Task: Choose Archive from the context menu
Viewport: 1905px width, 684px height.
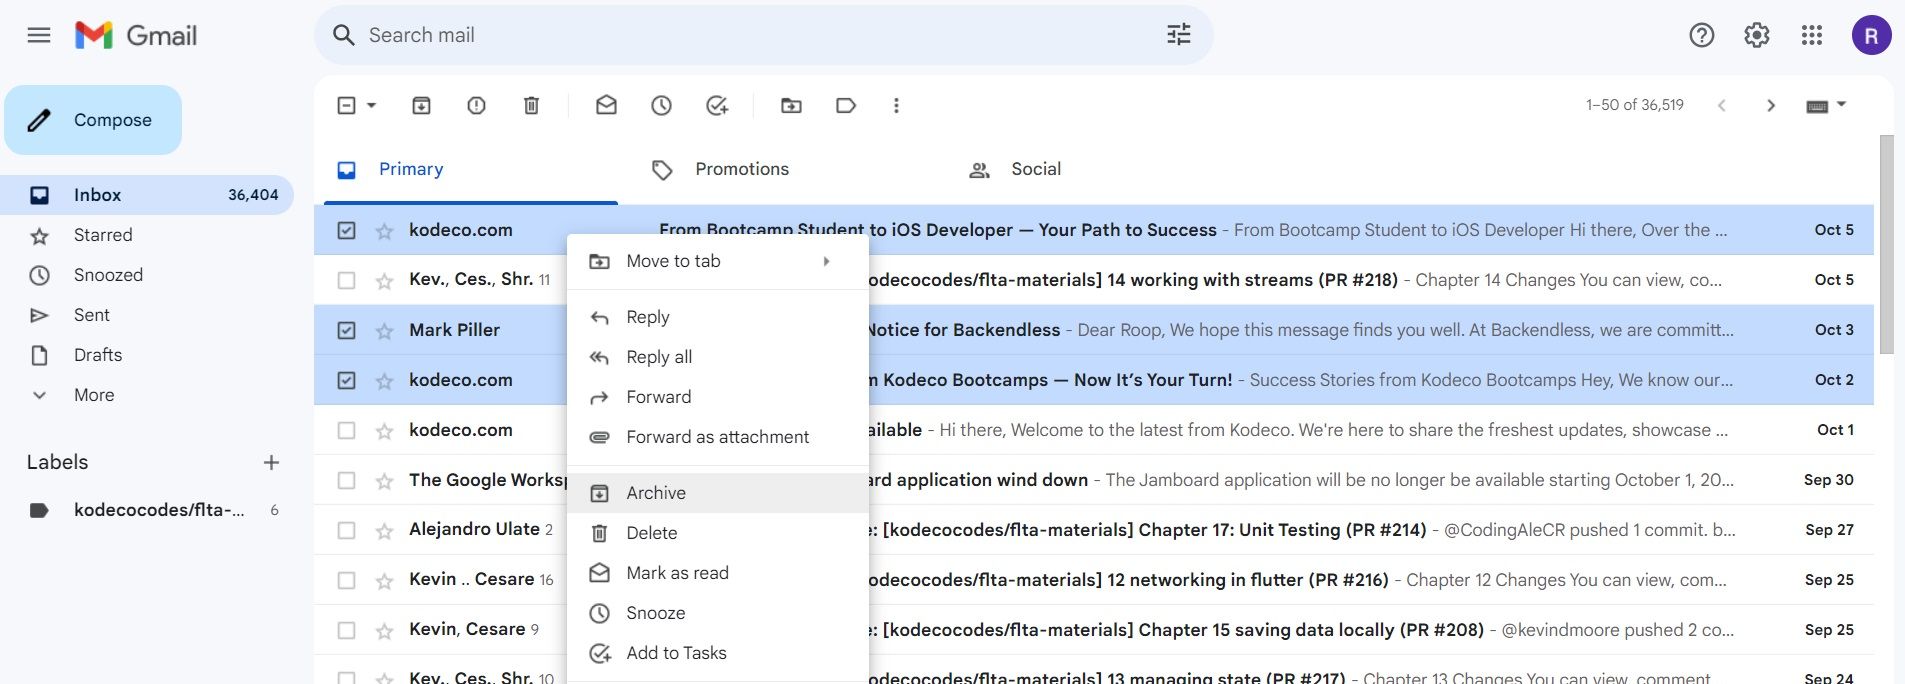Action: (x=656, y=493)
